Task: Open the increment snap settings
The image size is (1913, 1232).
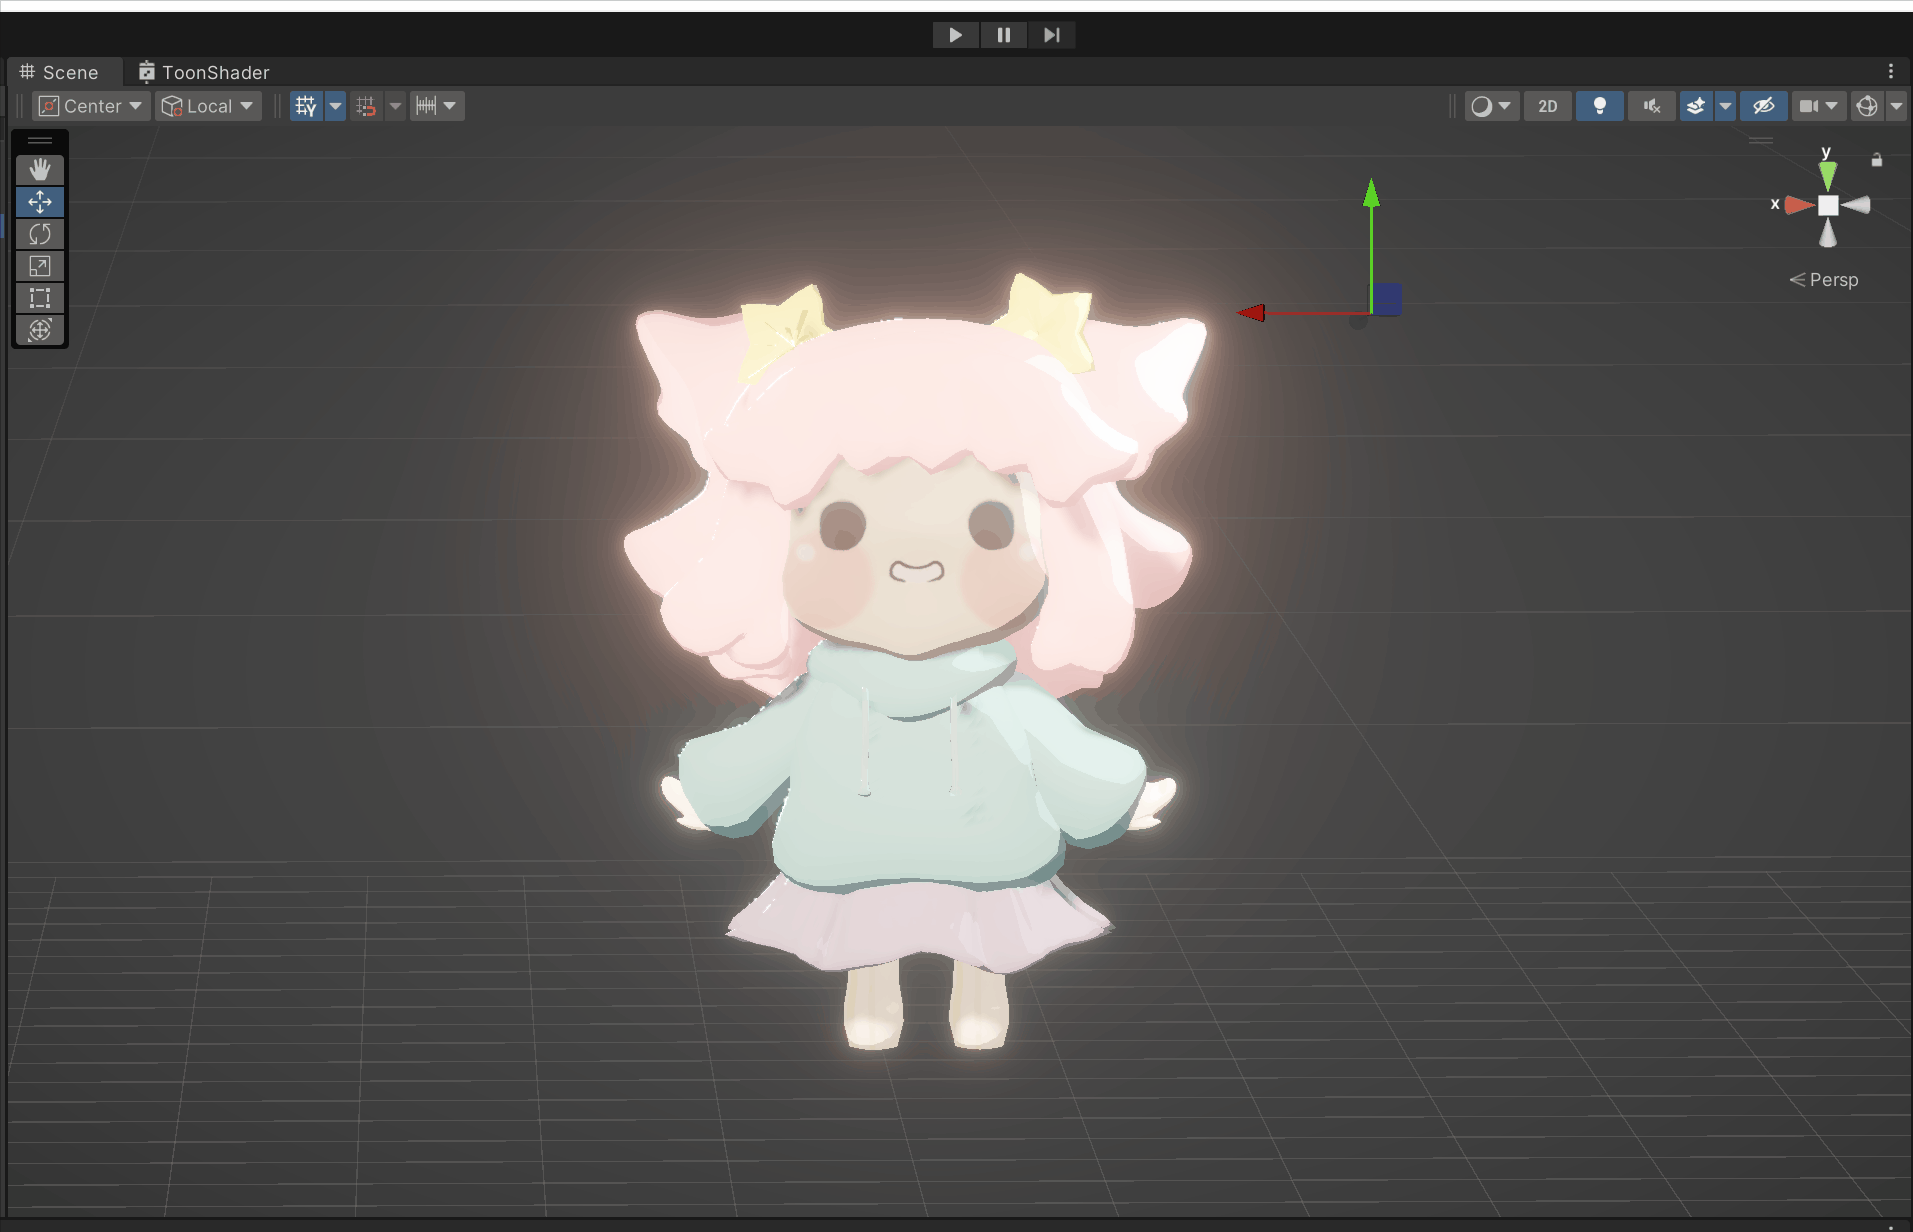Action: [x=426, y=106]
